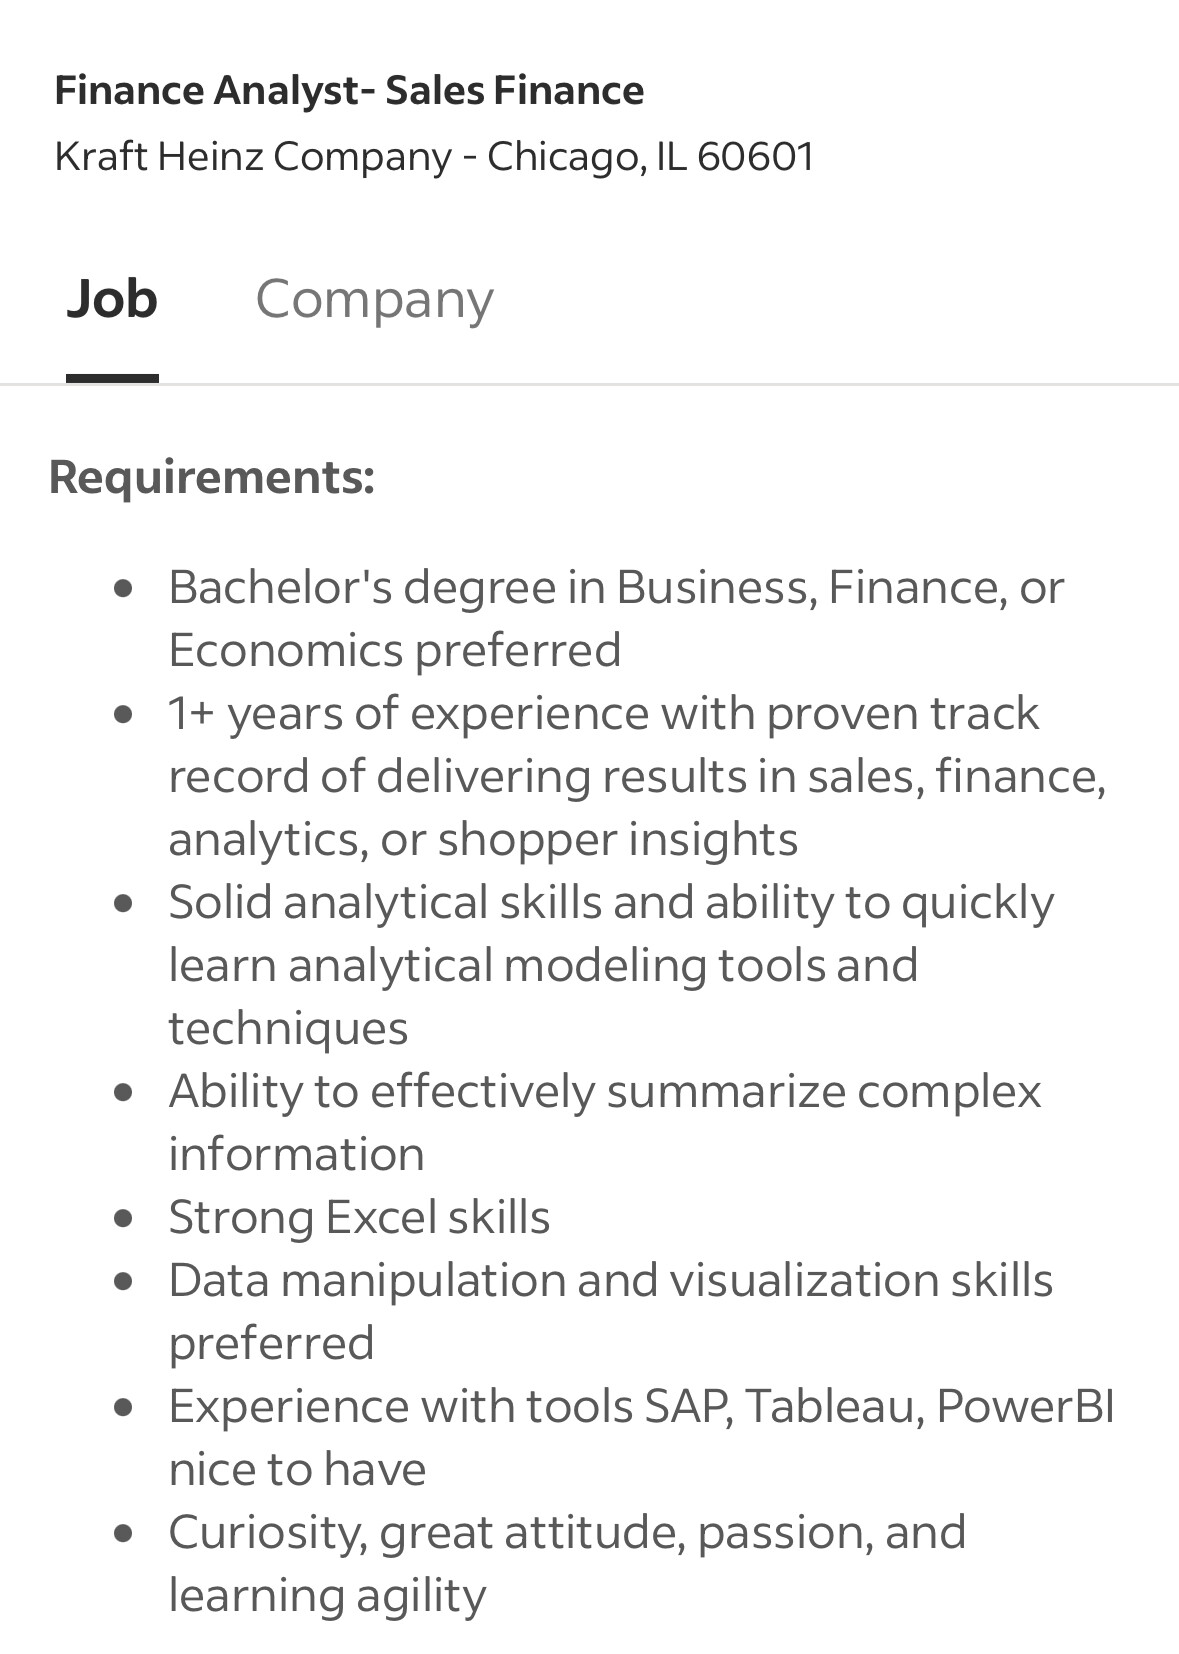Click the Solid analytical skills bullet text
Screen dimensions: 1179x1654
pyautogui.click(x=611, y=965)
